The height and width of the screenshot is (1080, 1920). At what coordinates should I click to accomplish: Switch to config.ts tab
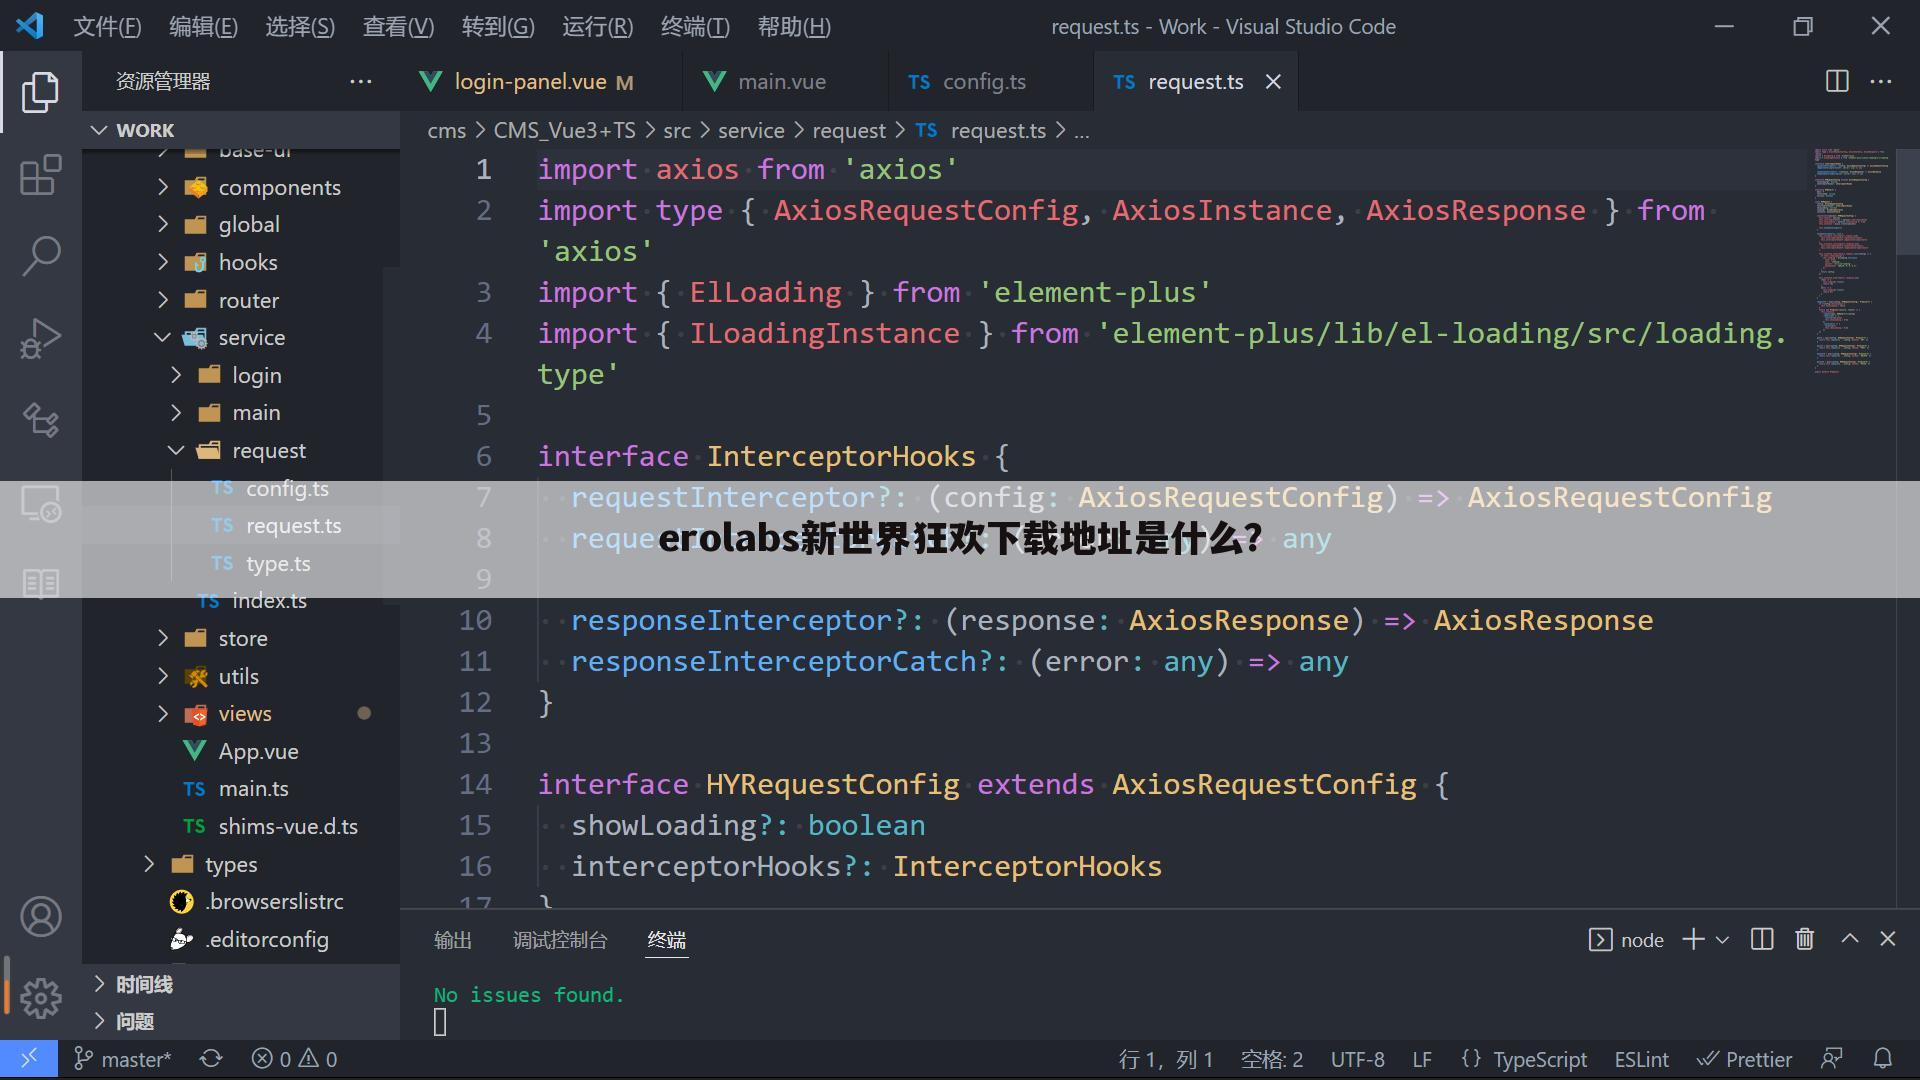tap(991, 82)
